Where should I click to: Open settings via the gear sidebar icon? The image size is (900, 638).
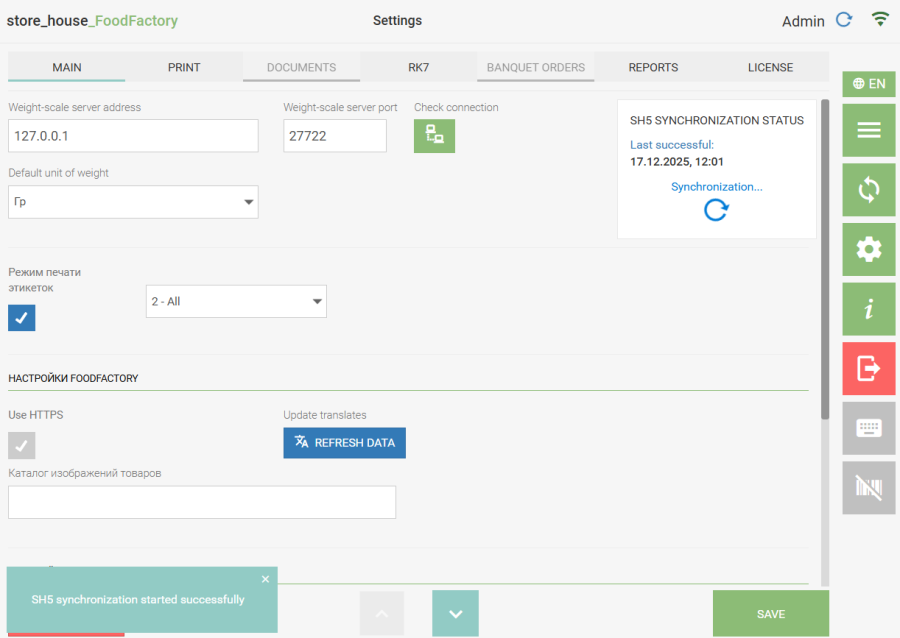[868, 250]
